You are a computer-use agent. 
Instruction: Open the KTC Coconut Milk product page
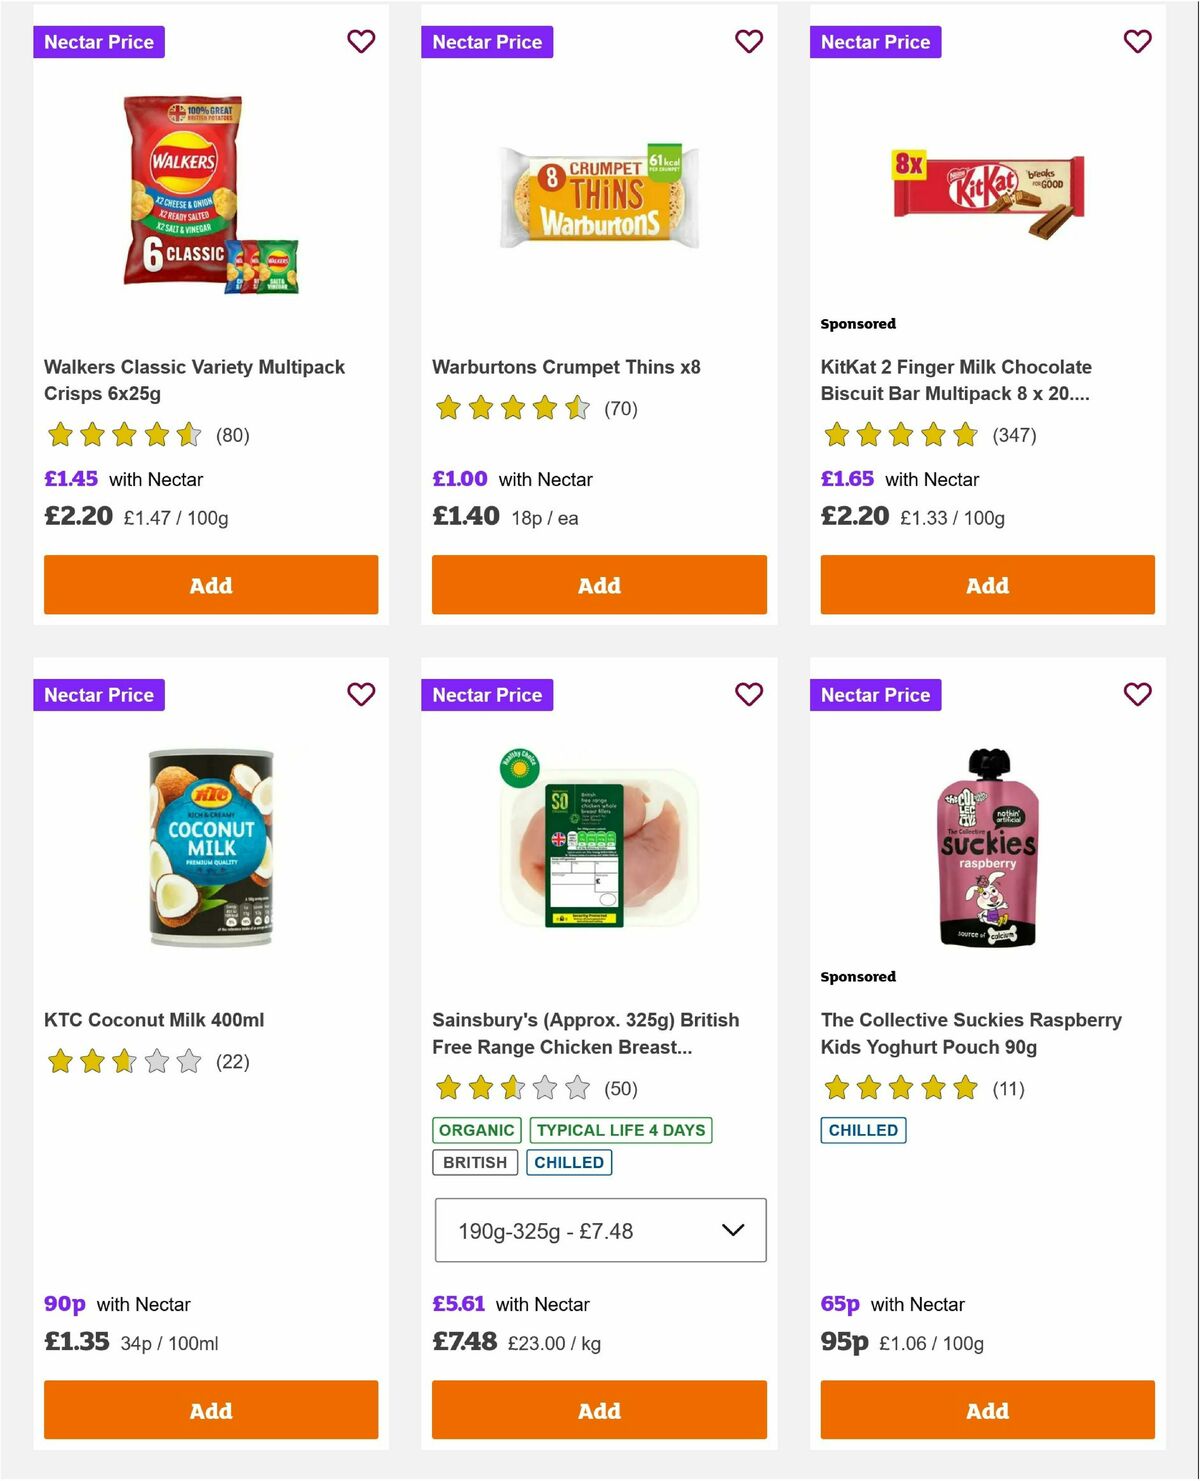[155, 1020]
